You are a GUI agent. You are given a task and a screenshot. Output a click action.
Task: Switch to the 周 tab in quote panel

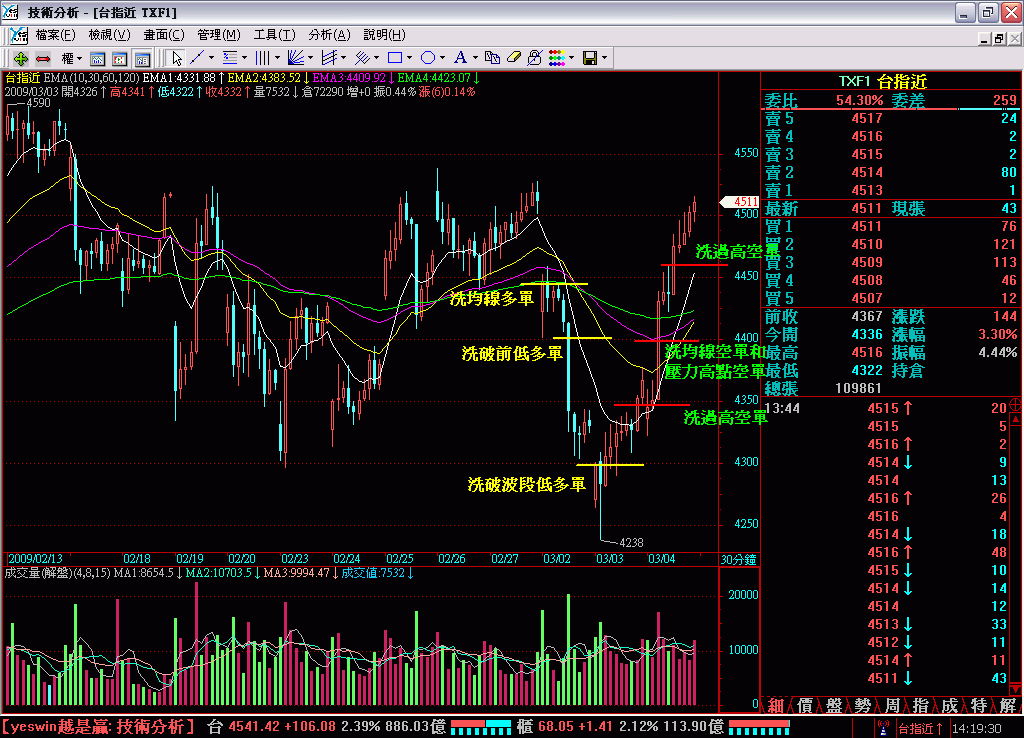[x=892, y=705]
